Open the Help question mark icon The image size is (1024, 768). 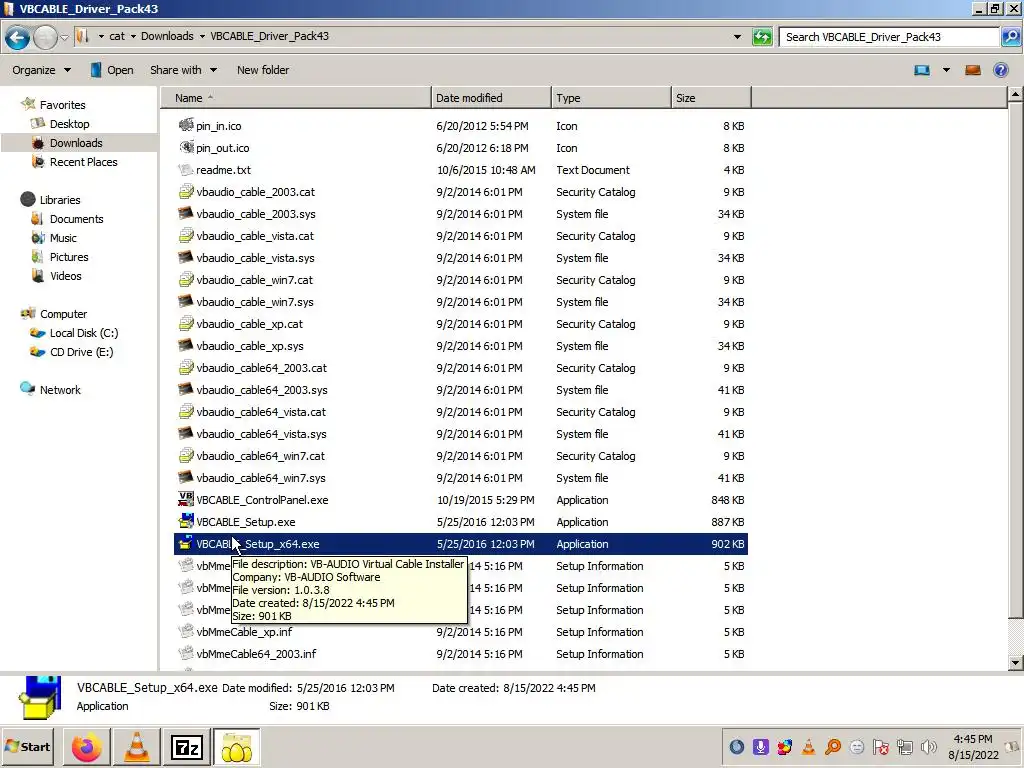click(1000, 70)
